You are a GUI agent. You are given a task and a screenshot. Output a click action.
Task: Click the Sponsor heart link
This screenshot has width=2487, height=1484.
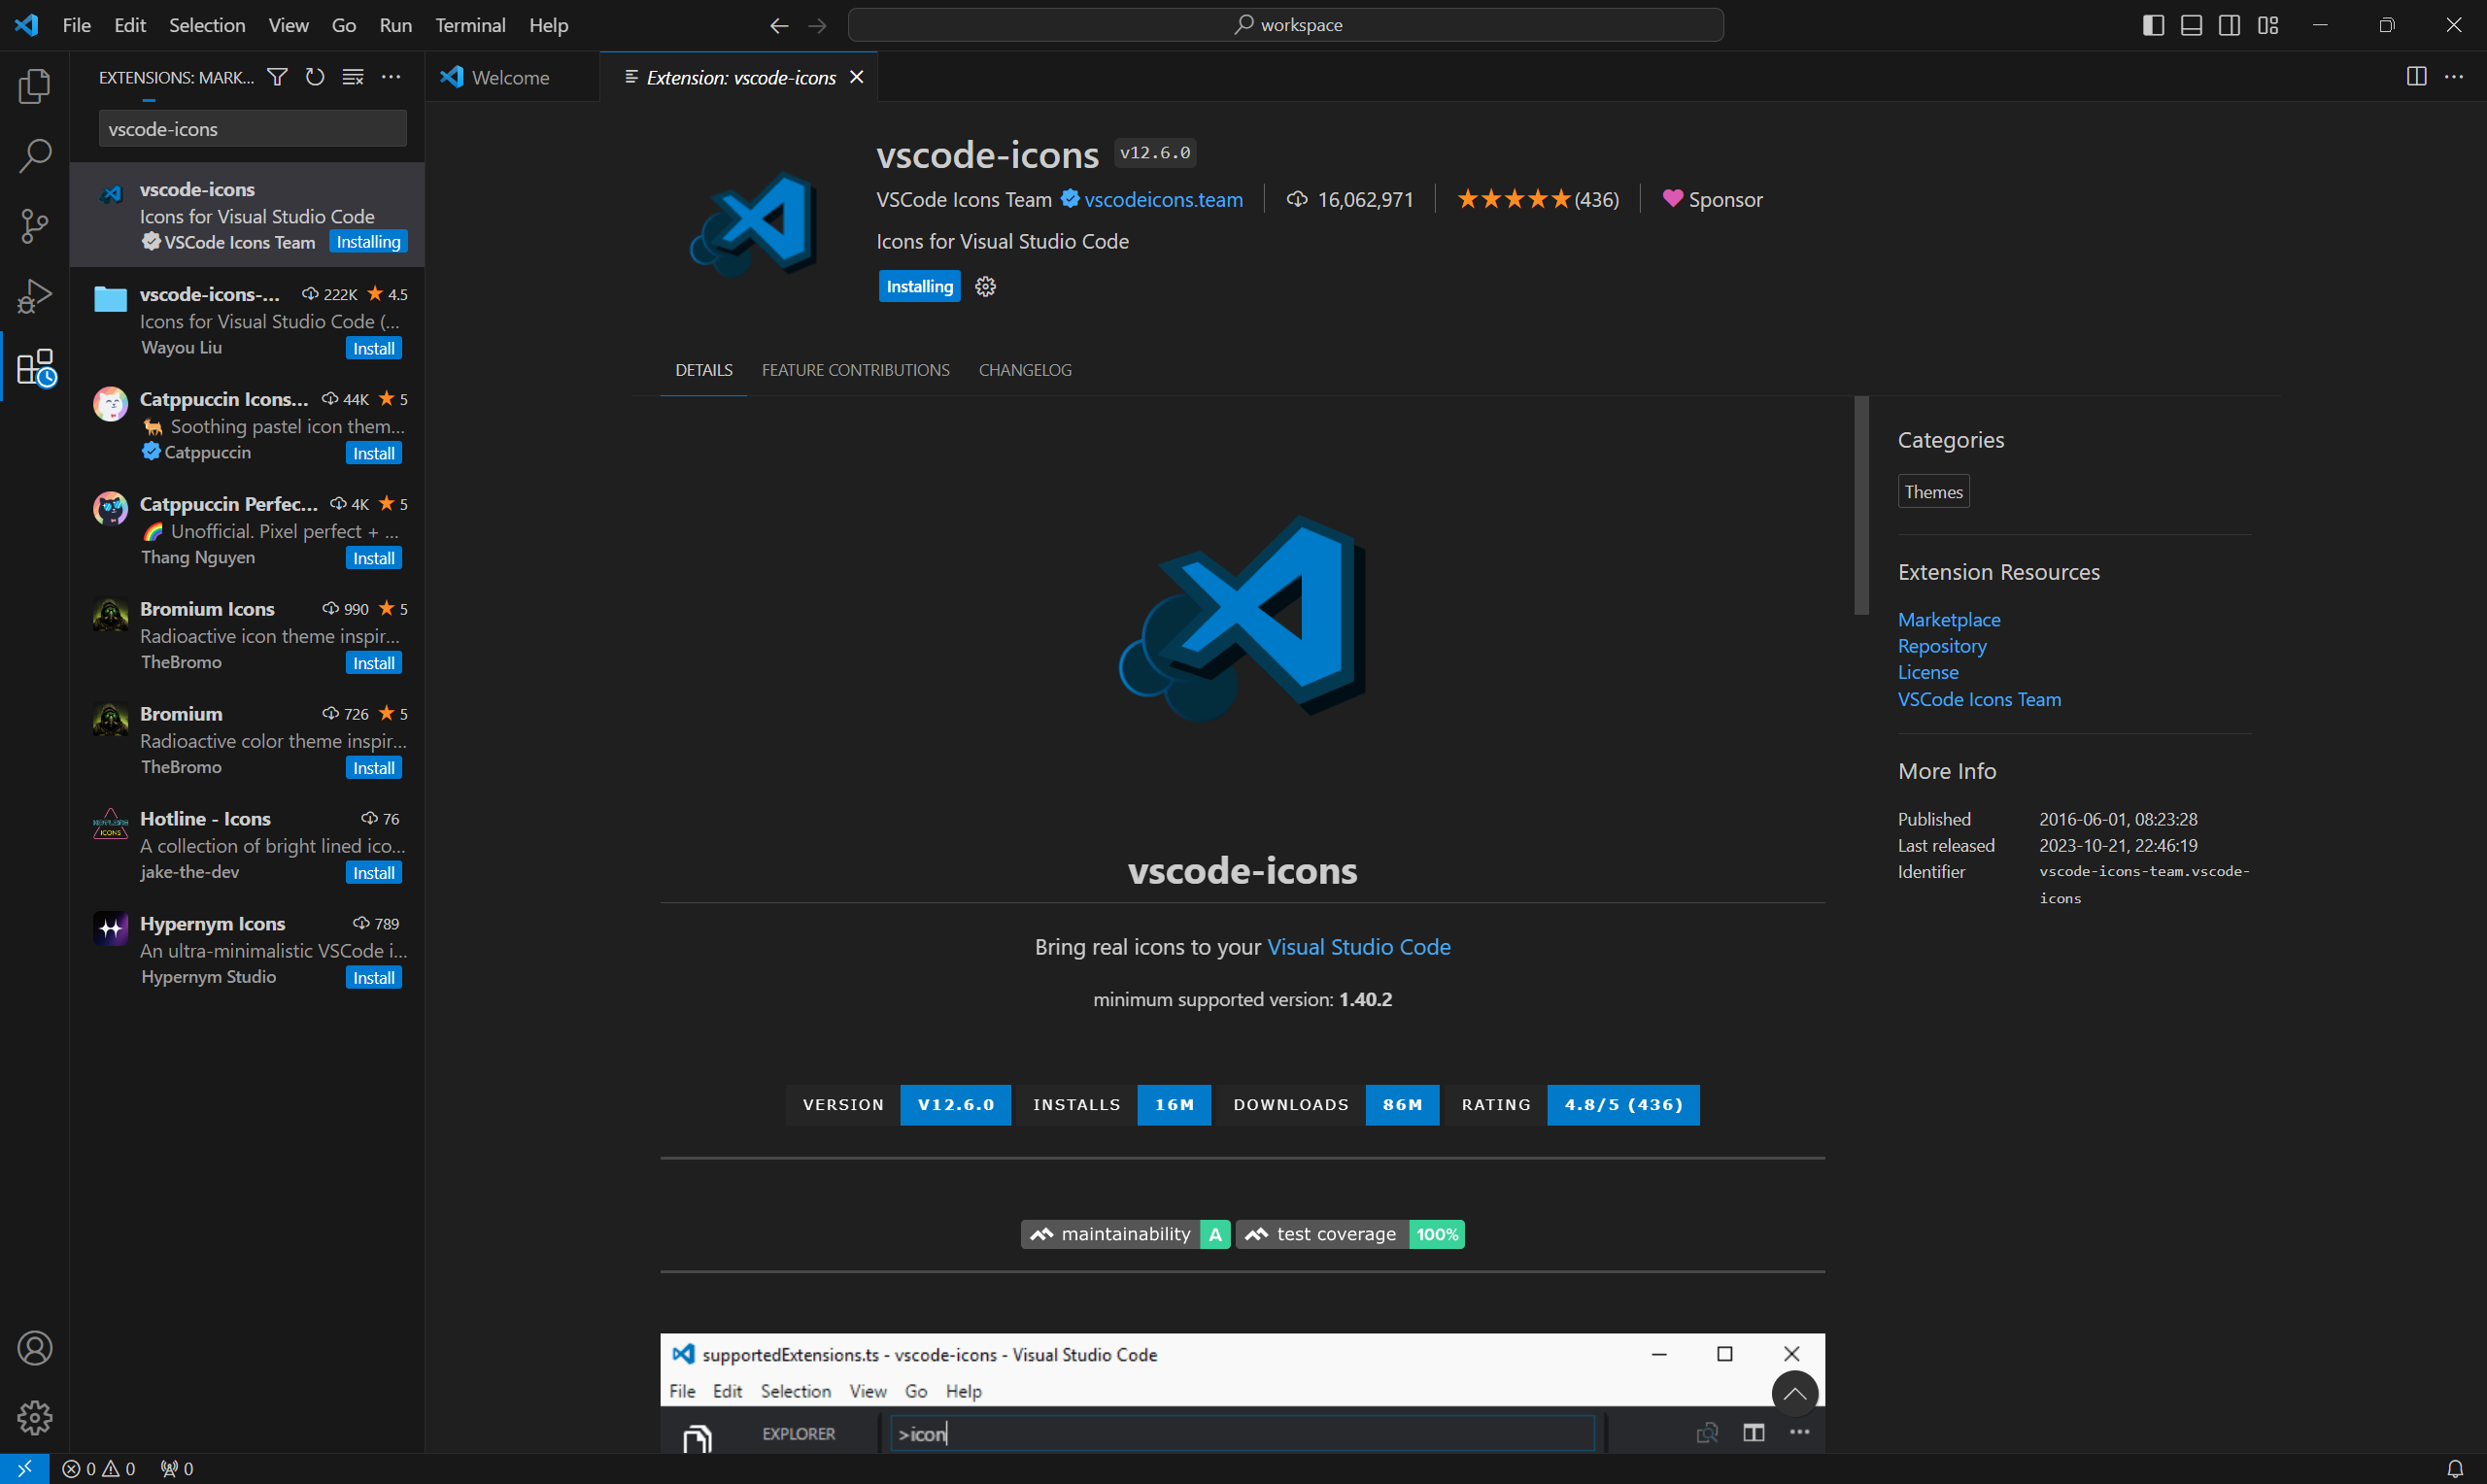click(1712, 200)
